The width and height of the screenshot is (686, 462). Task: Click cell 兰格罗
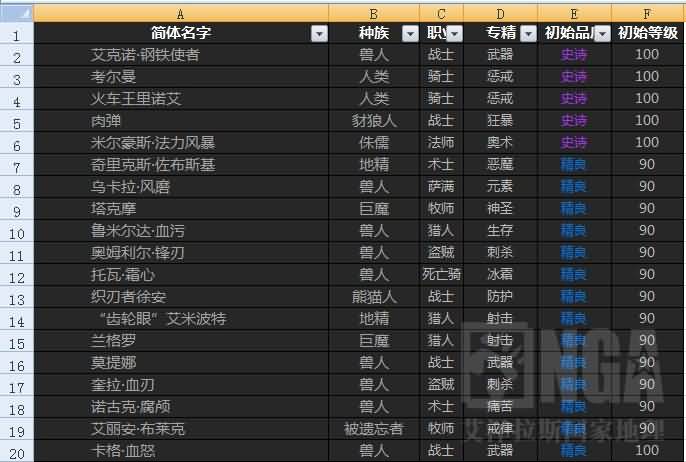(181, 341)
